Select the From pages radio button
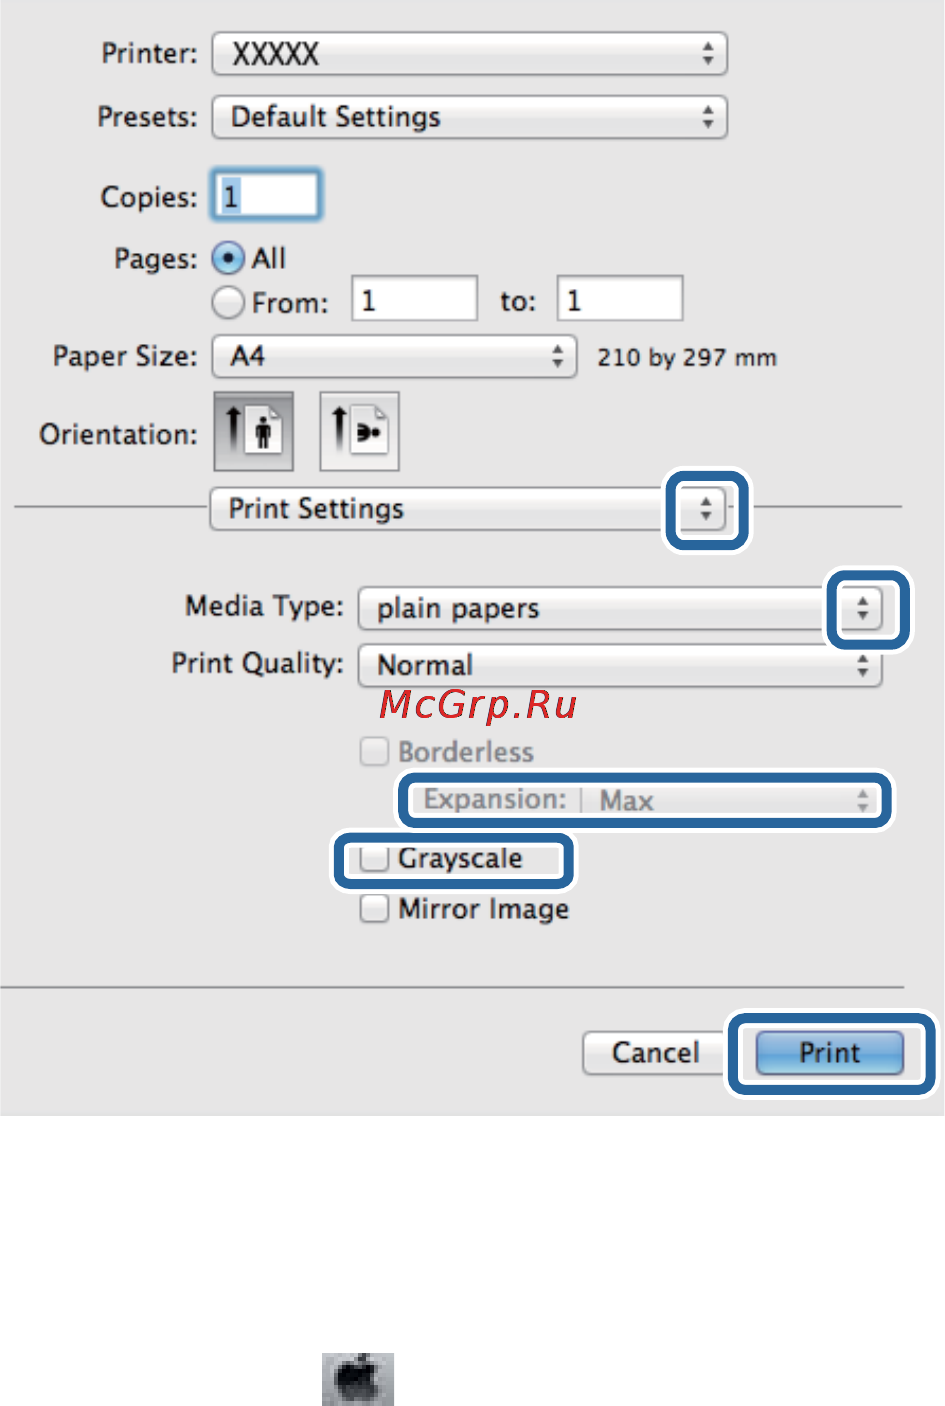The width and height of the screenshot is (945, 1406). click(x=229, y=302)
